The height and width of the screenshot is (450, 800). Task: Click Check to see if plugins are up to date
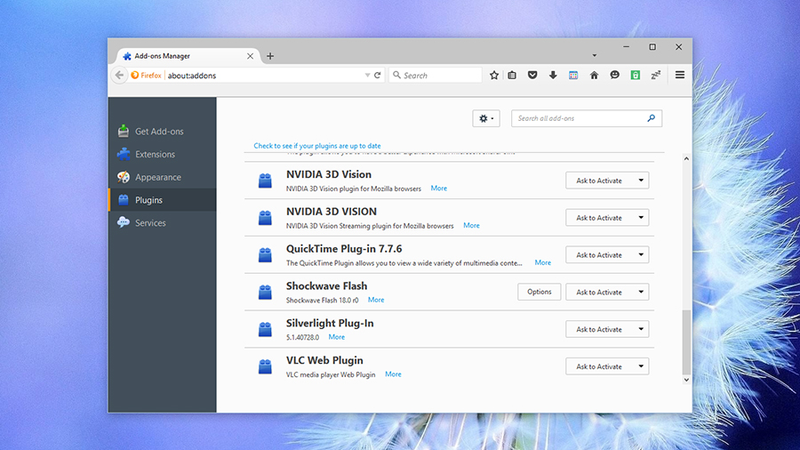pyautogui.click(x=317, y=145)
